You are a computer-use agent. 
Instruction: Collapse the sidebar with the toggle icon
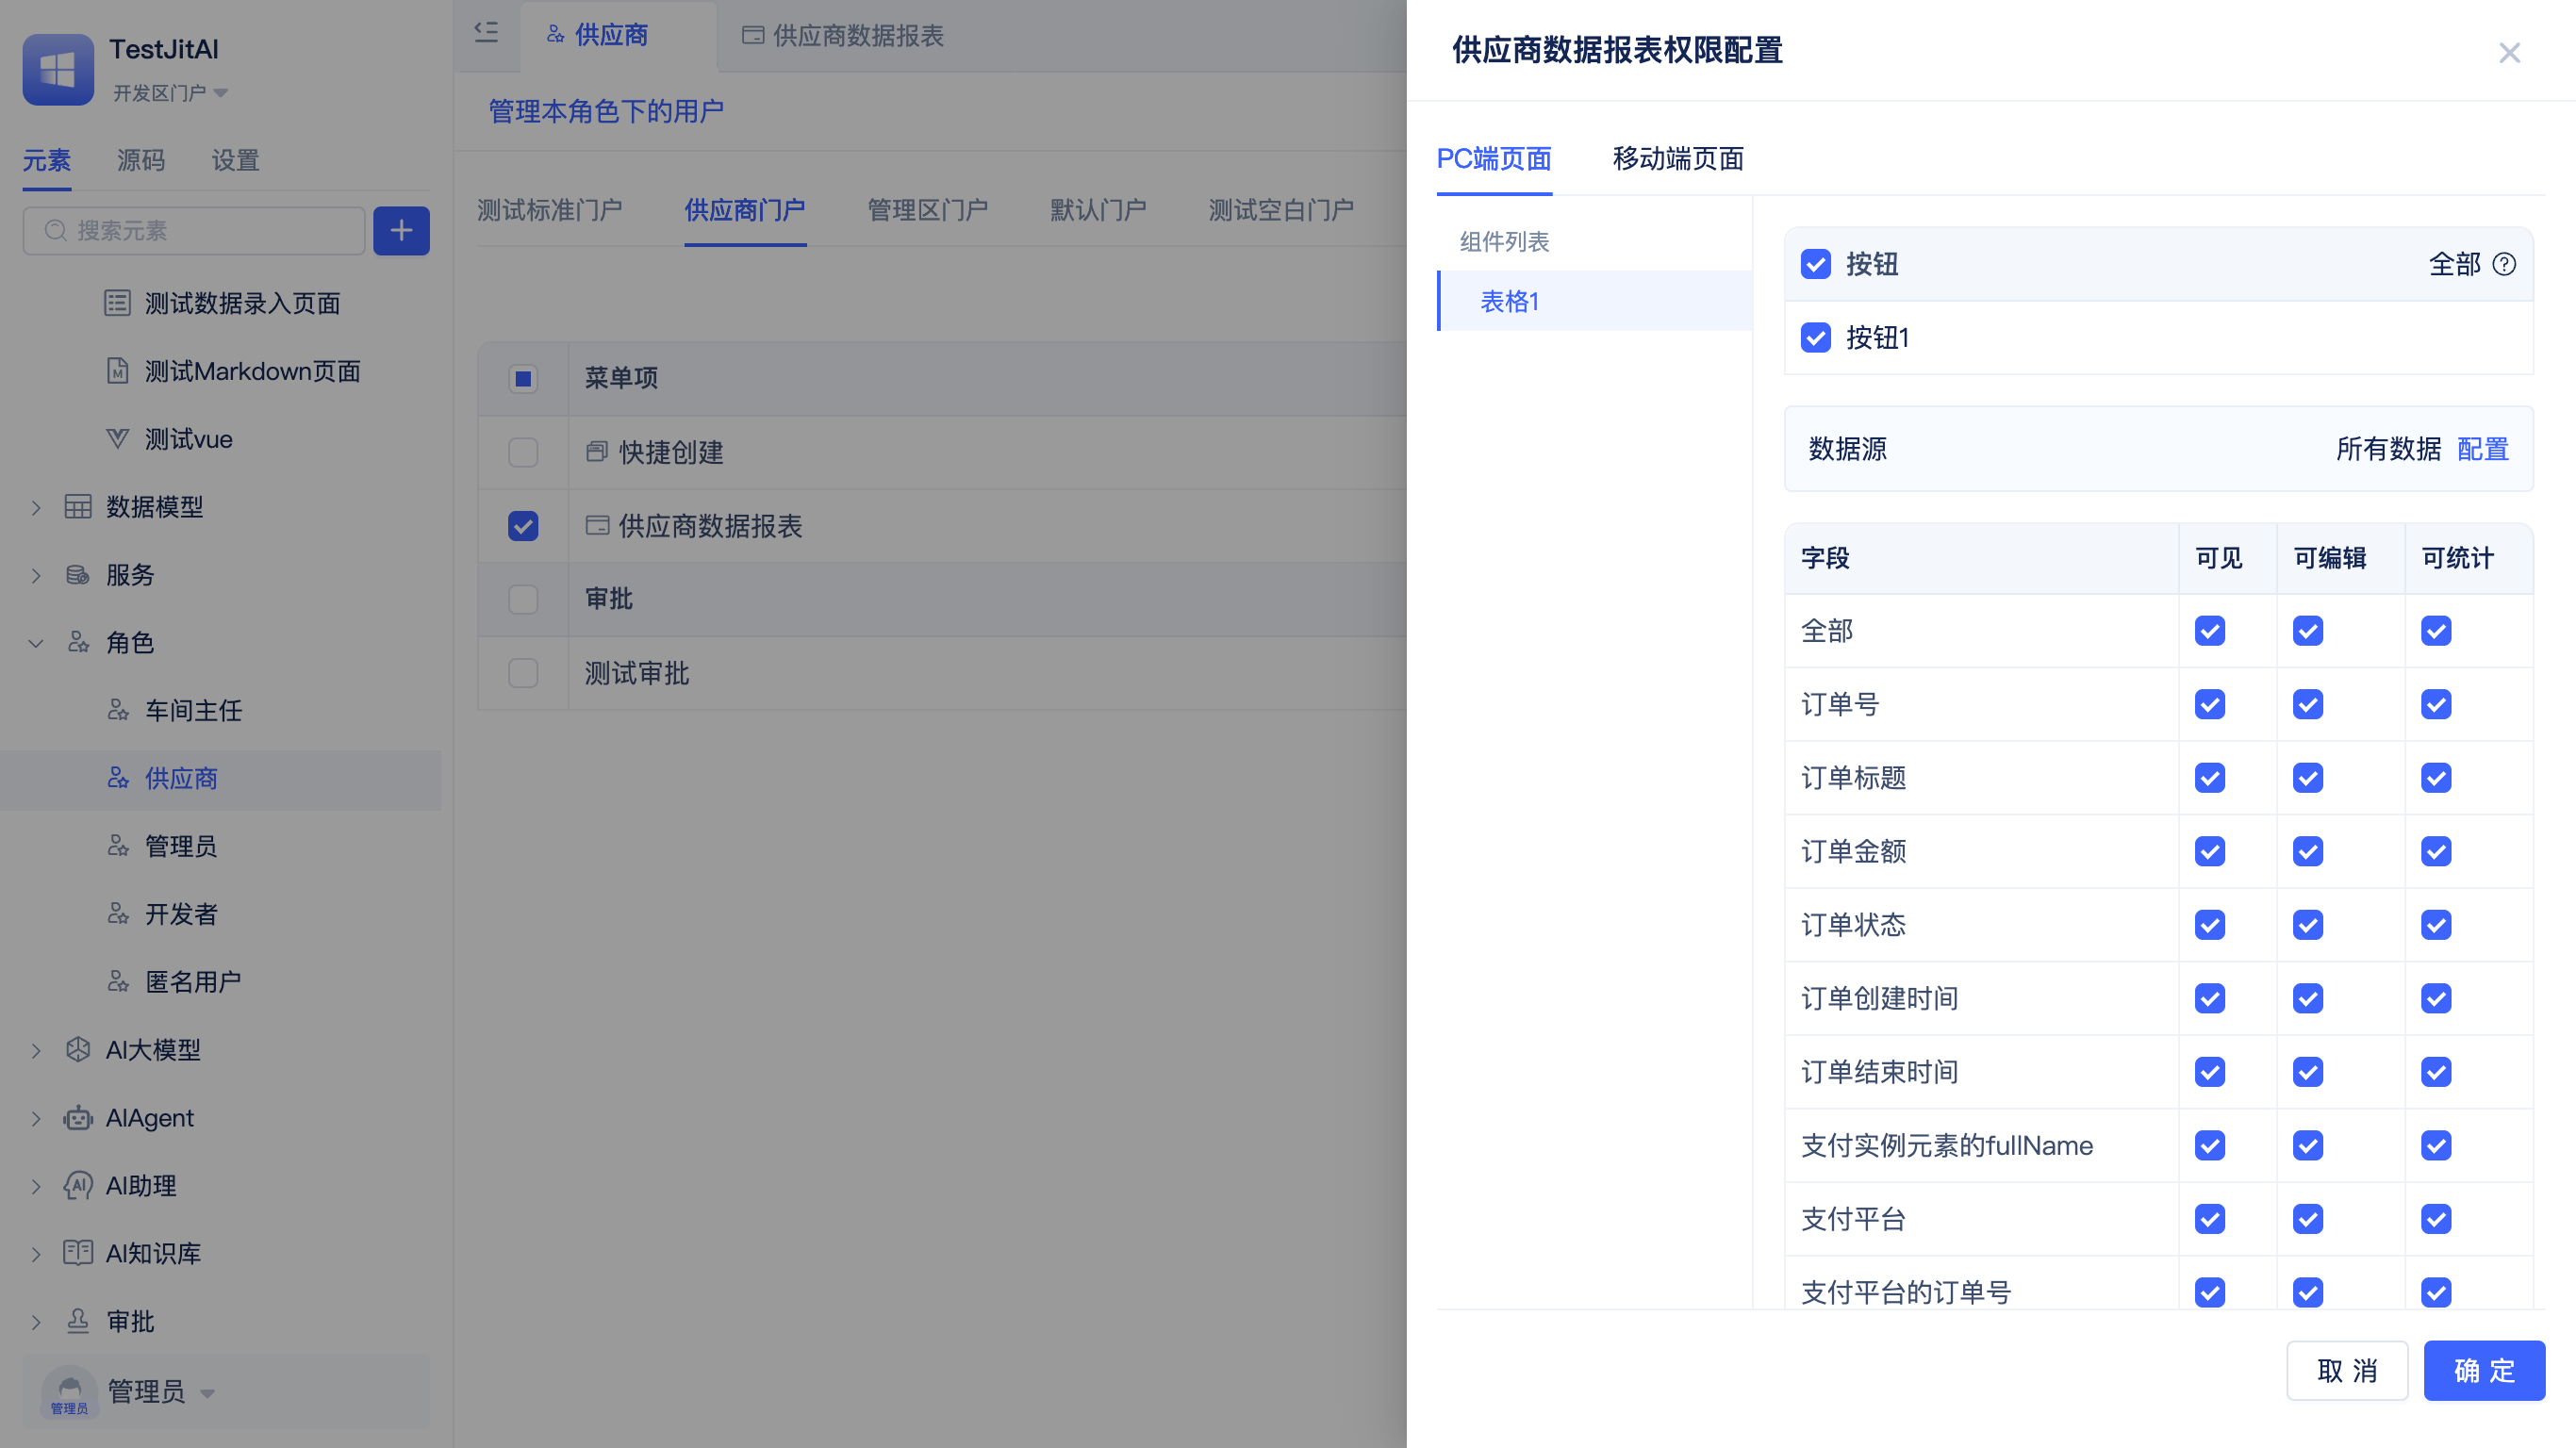click(486, 33)
